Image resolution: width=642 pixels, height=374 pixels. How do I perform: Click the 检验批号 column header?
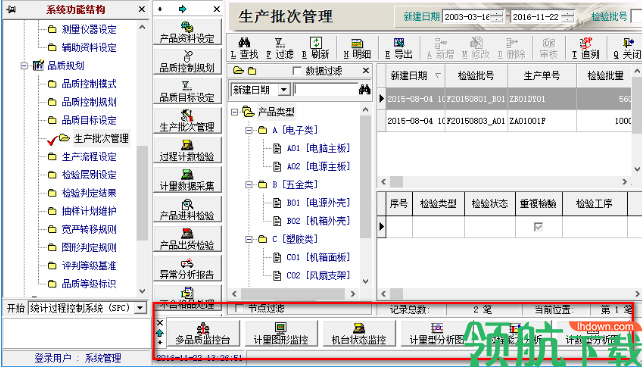pos(476,76)
